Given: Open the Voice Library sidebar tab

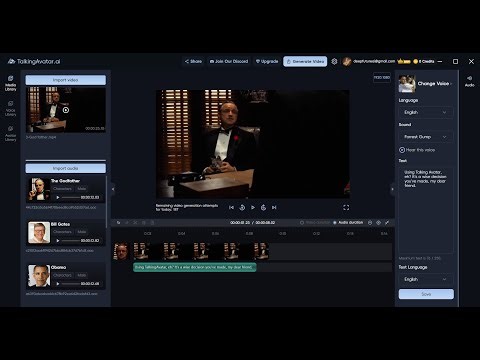Looking at the screenshot, I should 10,108.
